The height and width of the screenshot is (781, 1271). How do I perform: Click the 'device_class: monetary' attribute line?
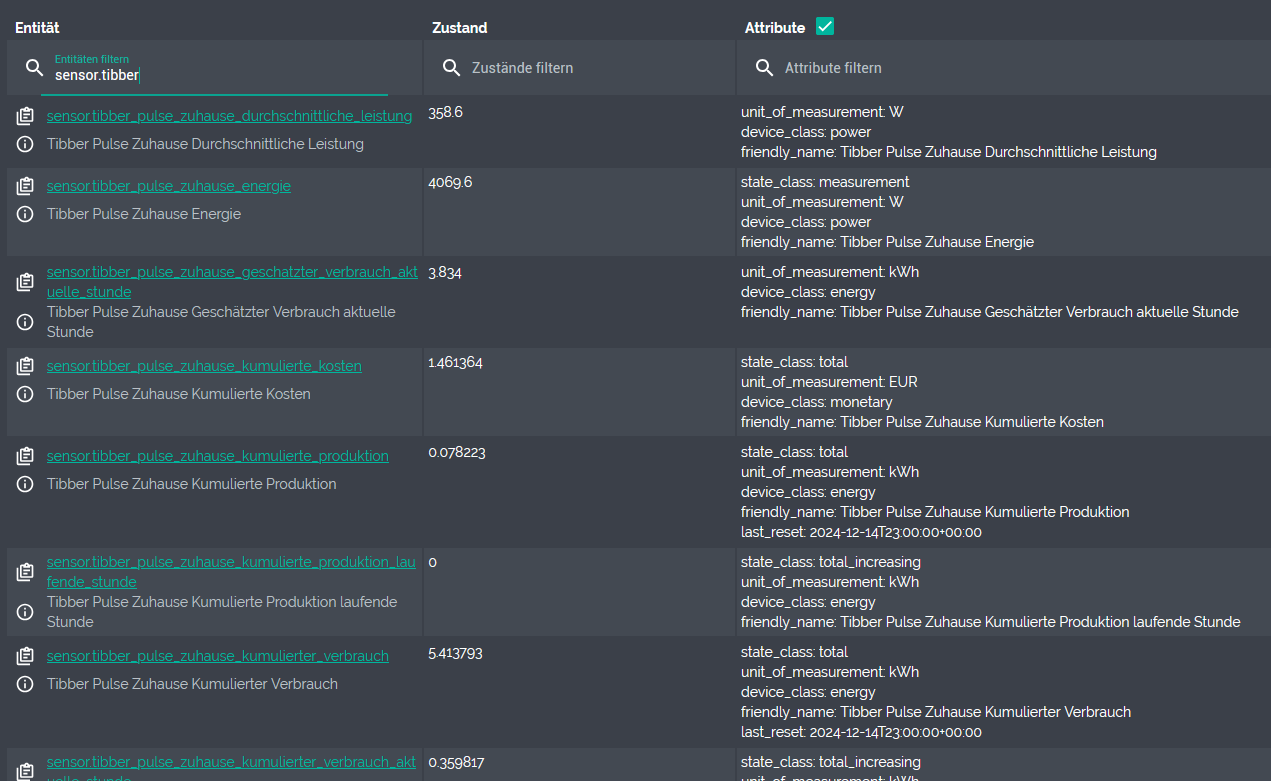pyautogui.click(x=817, y=402)
